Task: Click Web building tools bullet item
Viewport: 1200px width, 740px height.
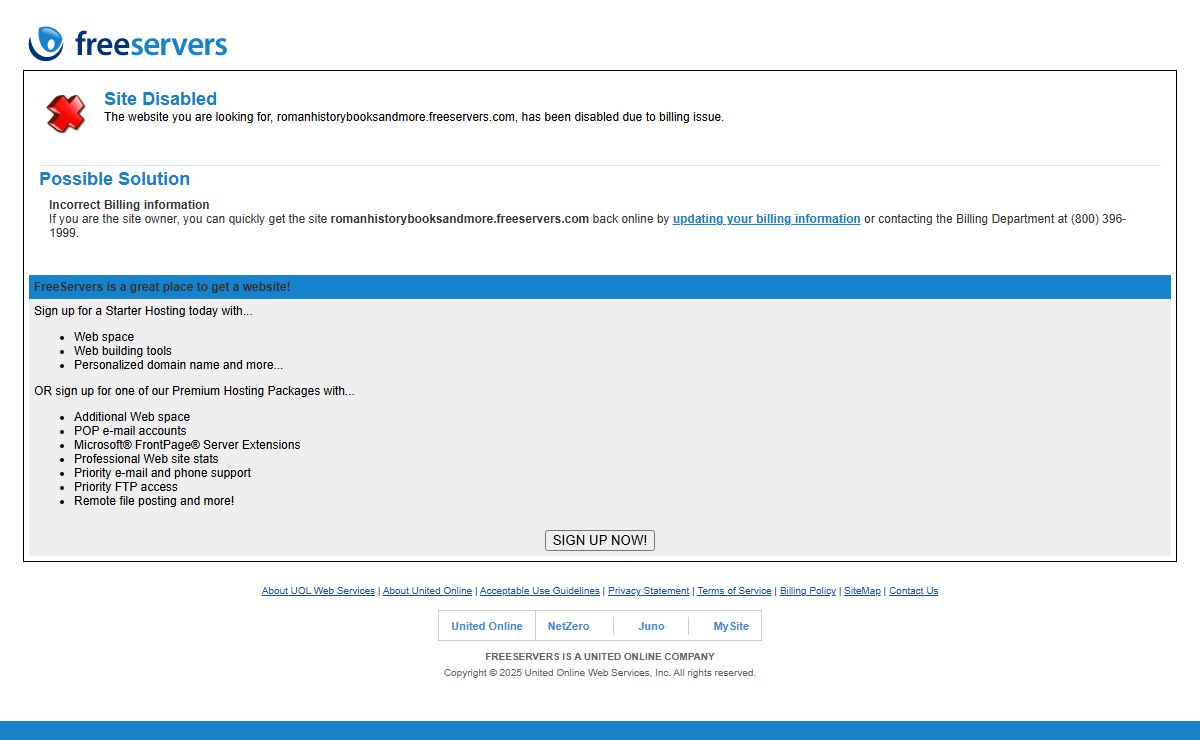Action: point(123,351)
